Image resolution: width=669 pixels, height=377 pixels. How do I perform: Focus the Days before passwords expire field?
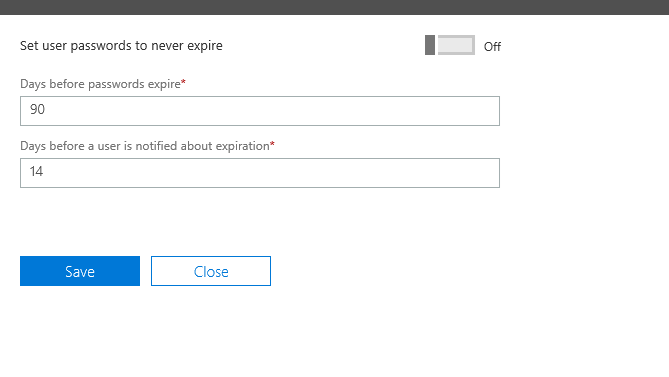tap(260, 111)
